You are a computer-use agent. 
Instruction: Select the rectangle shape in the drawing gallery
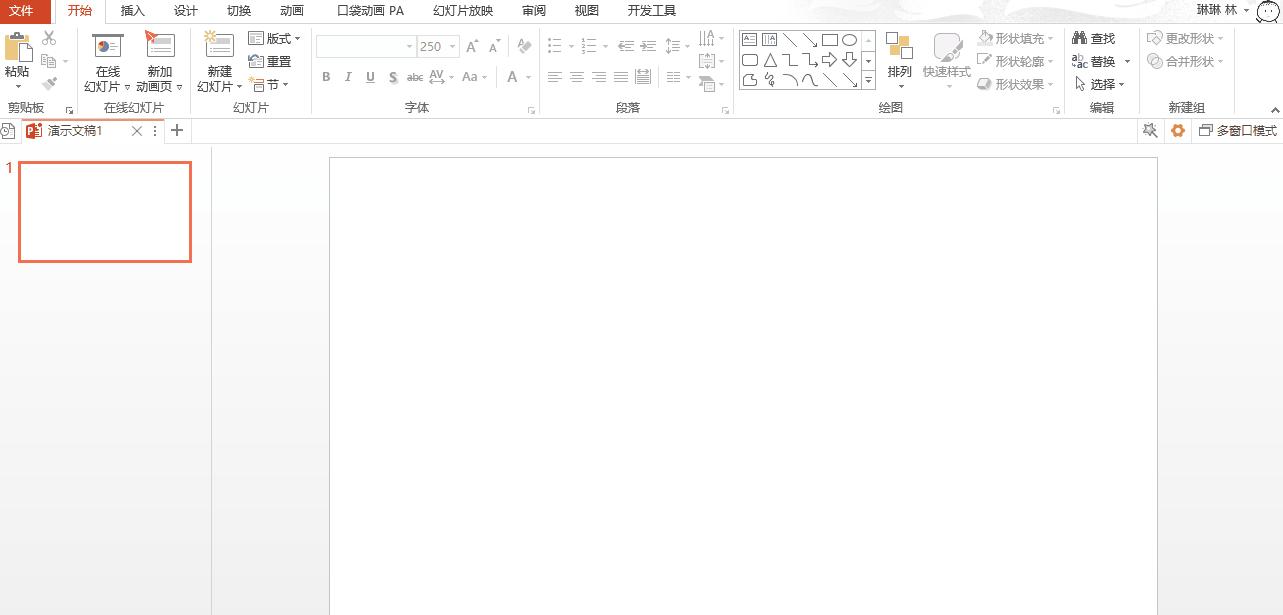click(x=830, y=40)
